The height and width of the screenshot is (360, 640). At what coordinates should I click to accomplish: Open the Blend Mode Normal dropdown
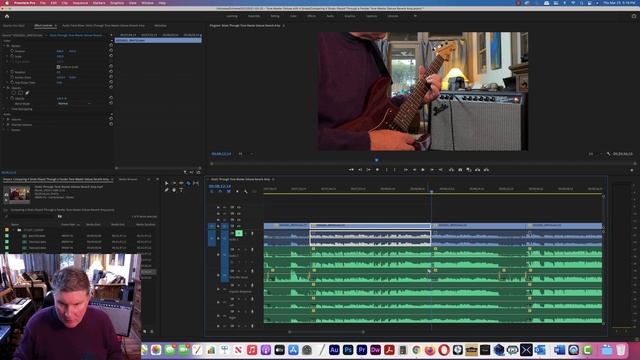pos(74,104)
